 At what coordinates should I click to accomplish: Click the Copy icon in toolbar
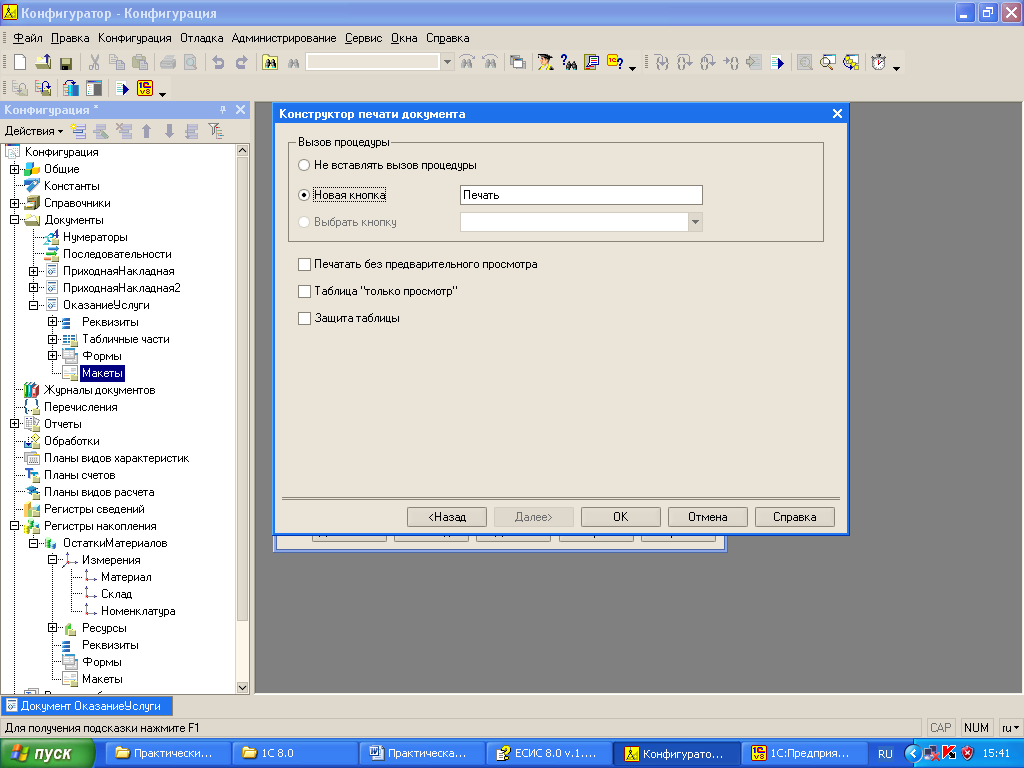(117, 62)
